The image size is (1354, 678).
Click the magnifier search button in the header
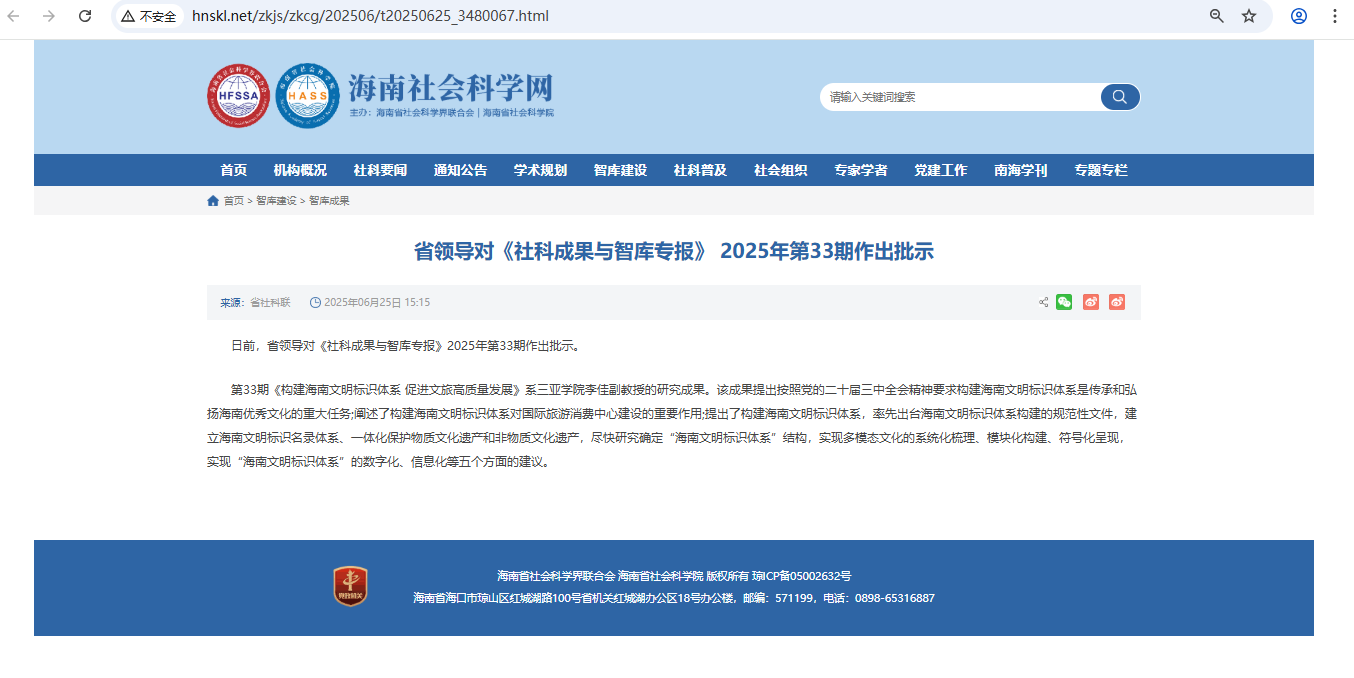click(1119, 97)
